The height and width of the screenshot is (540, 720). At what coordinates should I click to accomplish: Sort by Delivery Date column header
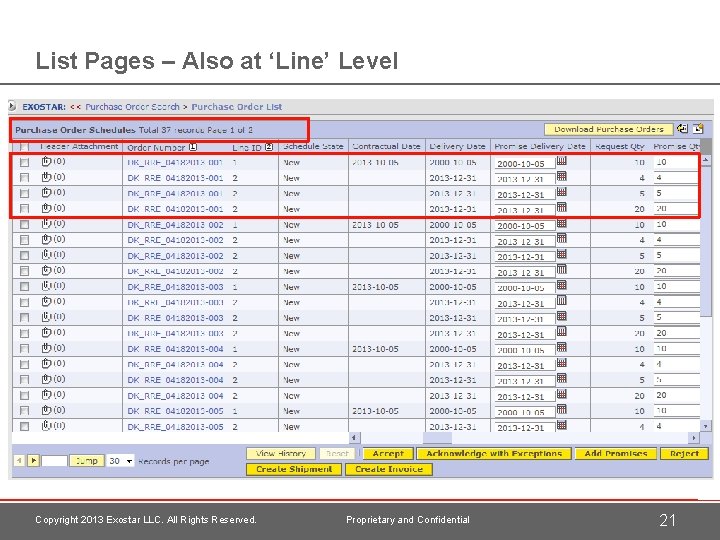pyautogui.click(x=457, y=146)
